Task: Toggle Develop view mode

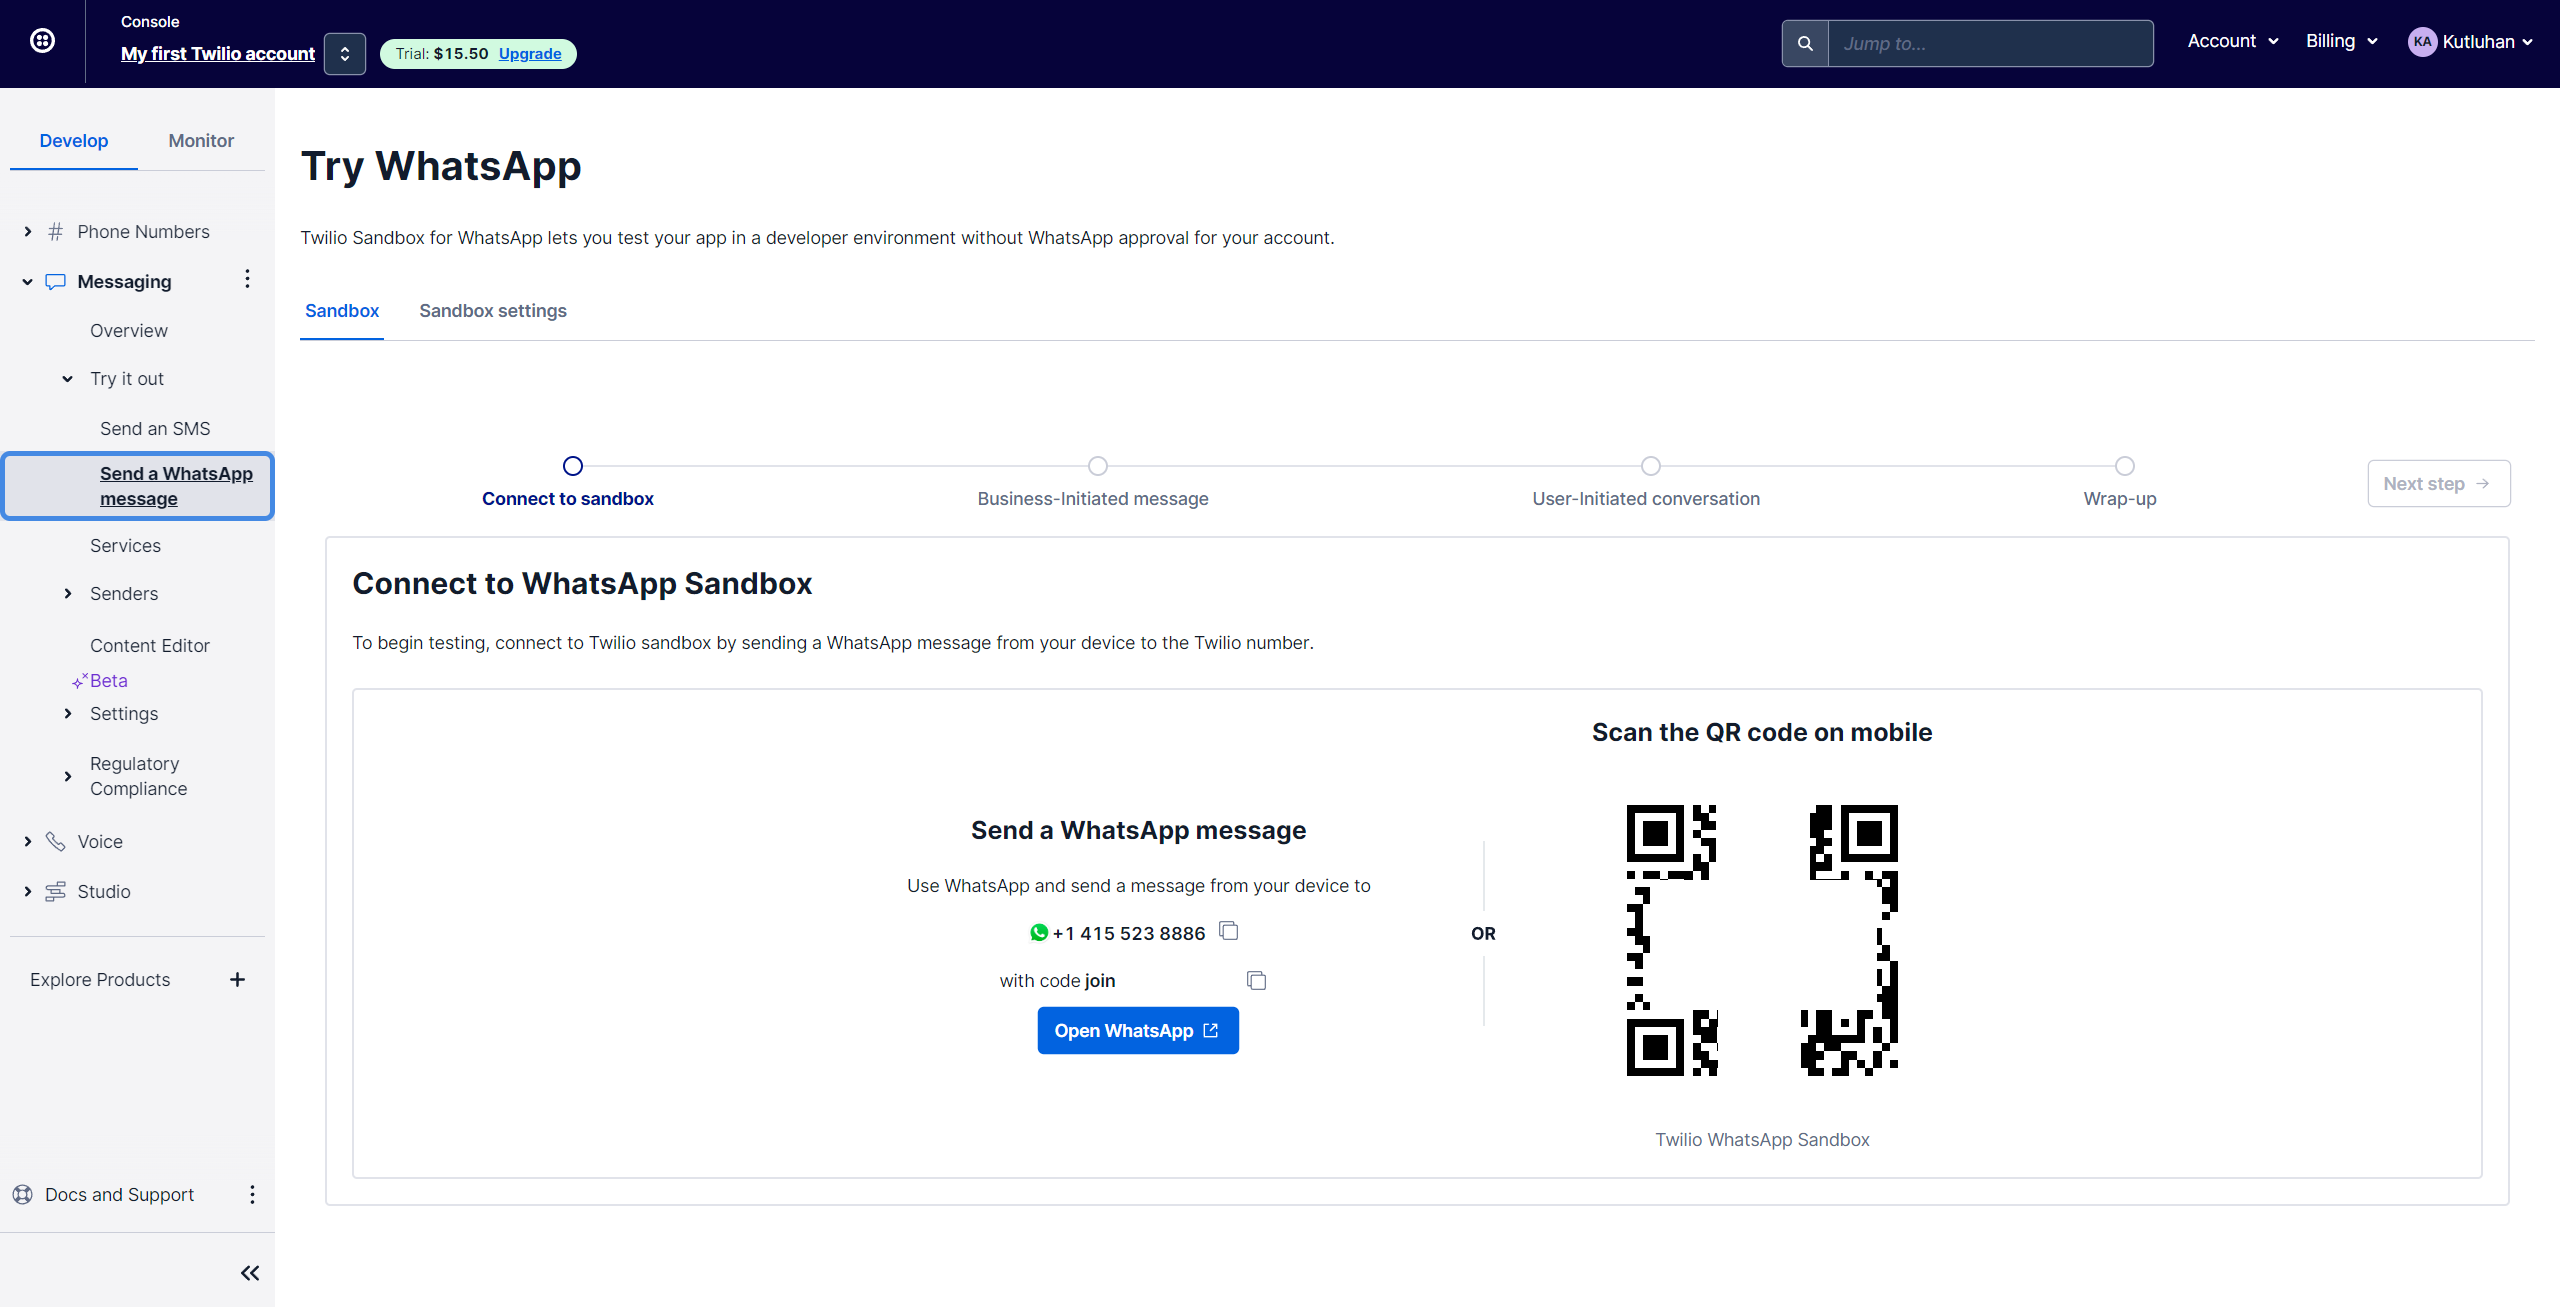Action: 73,140
